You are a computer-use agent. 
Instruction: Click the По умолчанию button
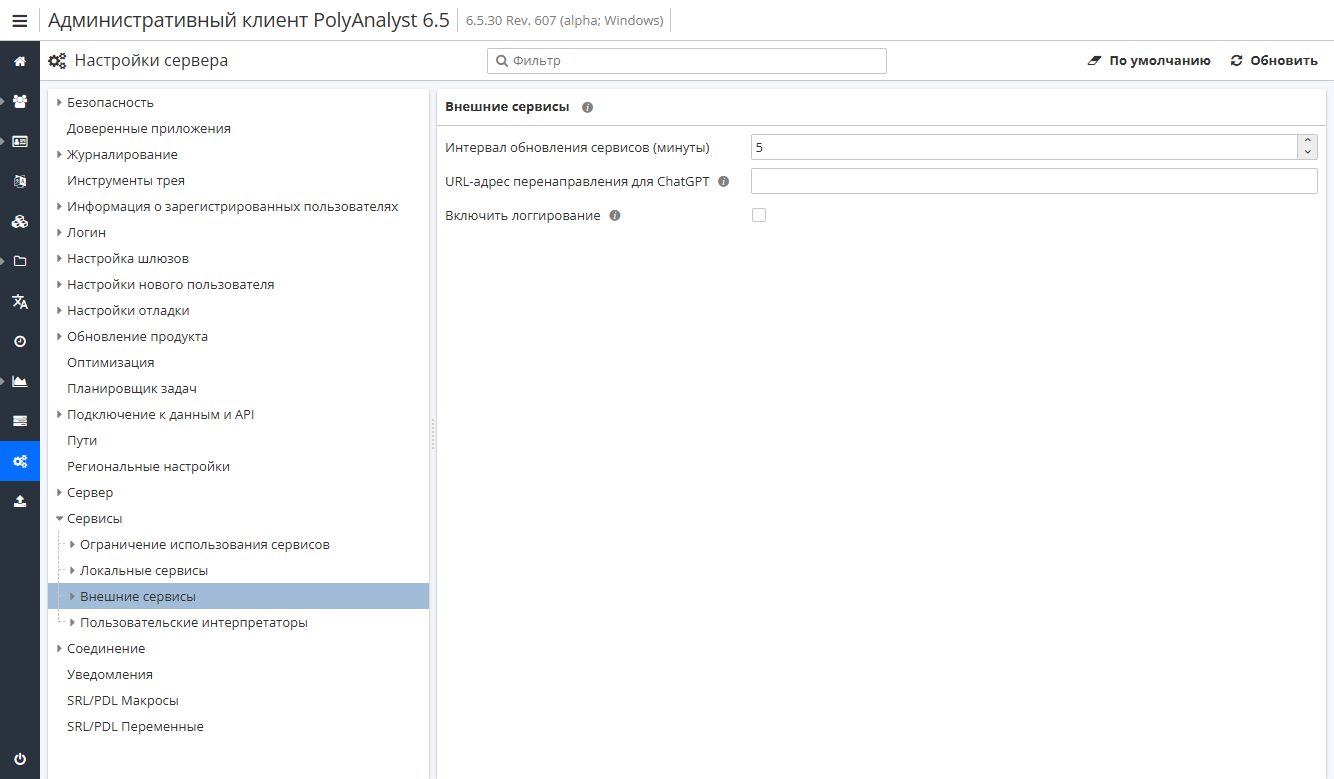click(1149, 61)
